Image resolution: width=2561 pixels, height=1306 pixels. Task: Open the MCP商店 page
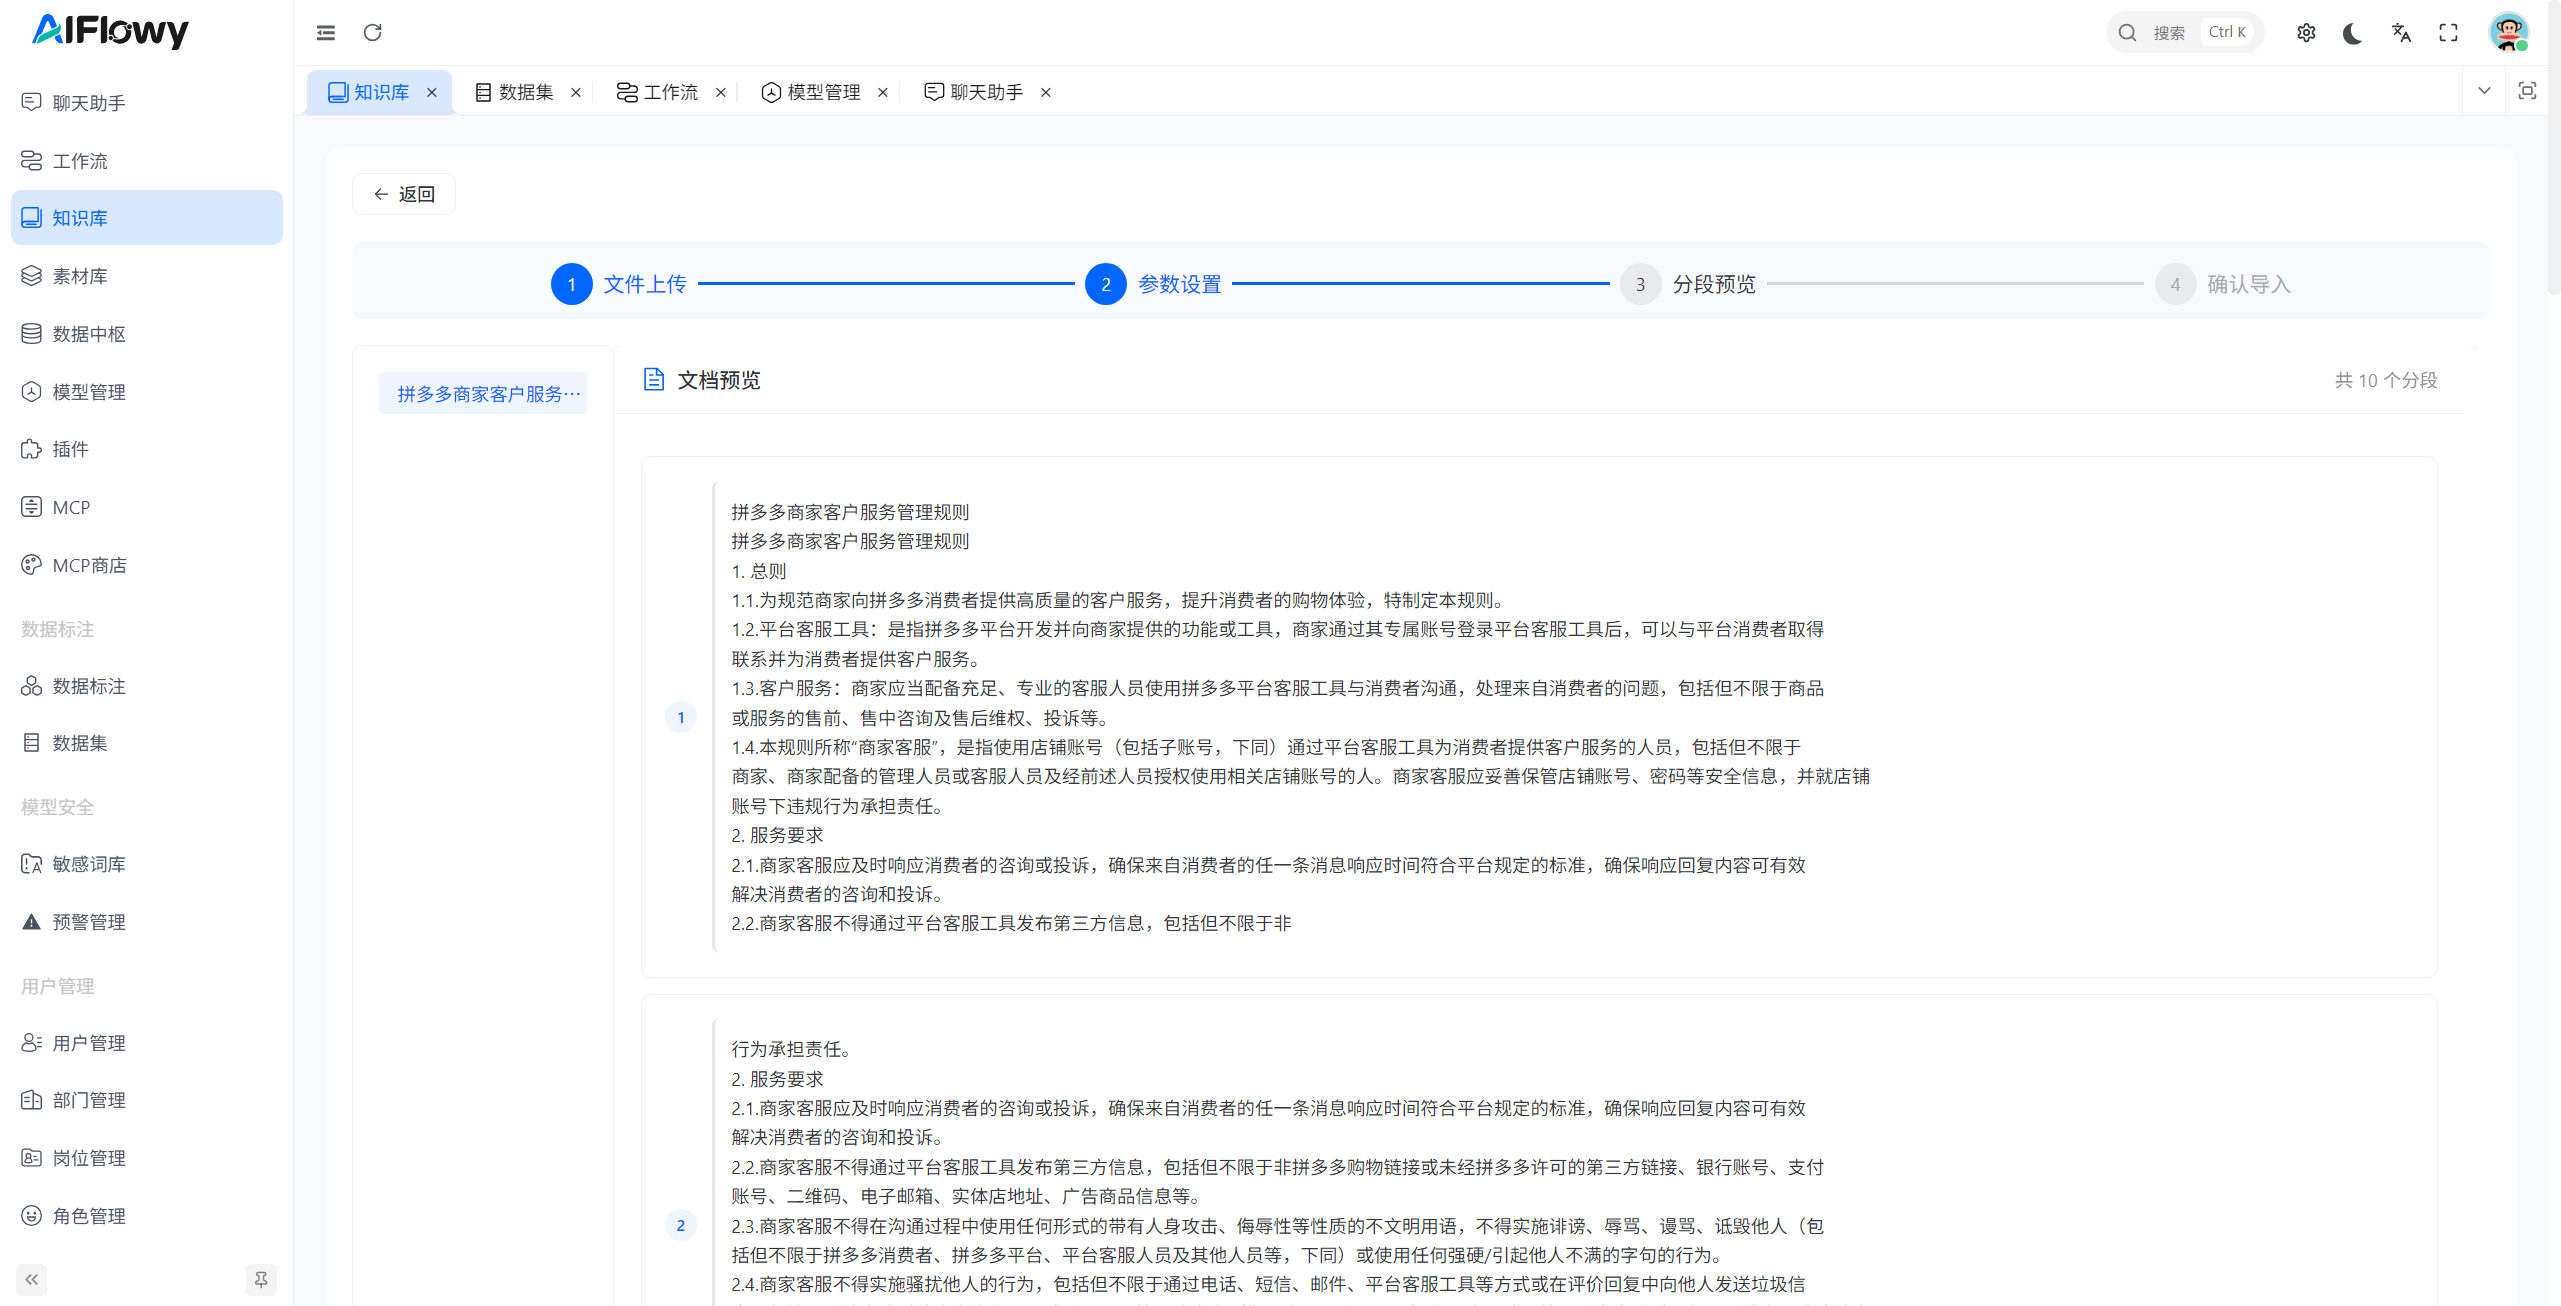pyautogui.click(x=89, y=564)
